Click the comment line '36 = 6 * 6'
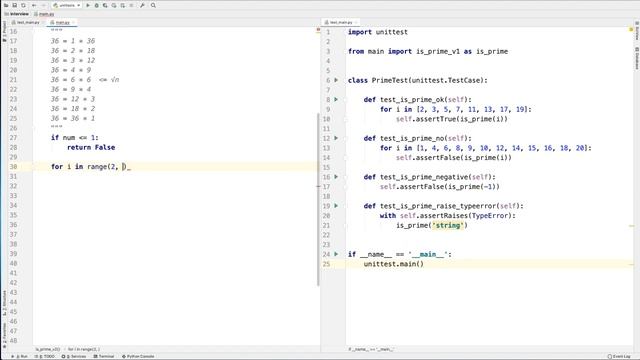This screenshot has width=640, height=360. pos(71,80)
